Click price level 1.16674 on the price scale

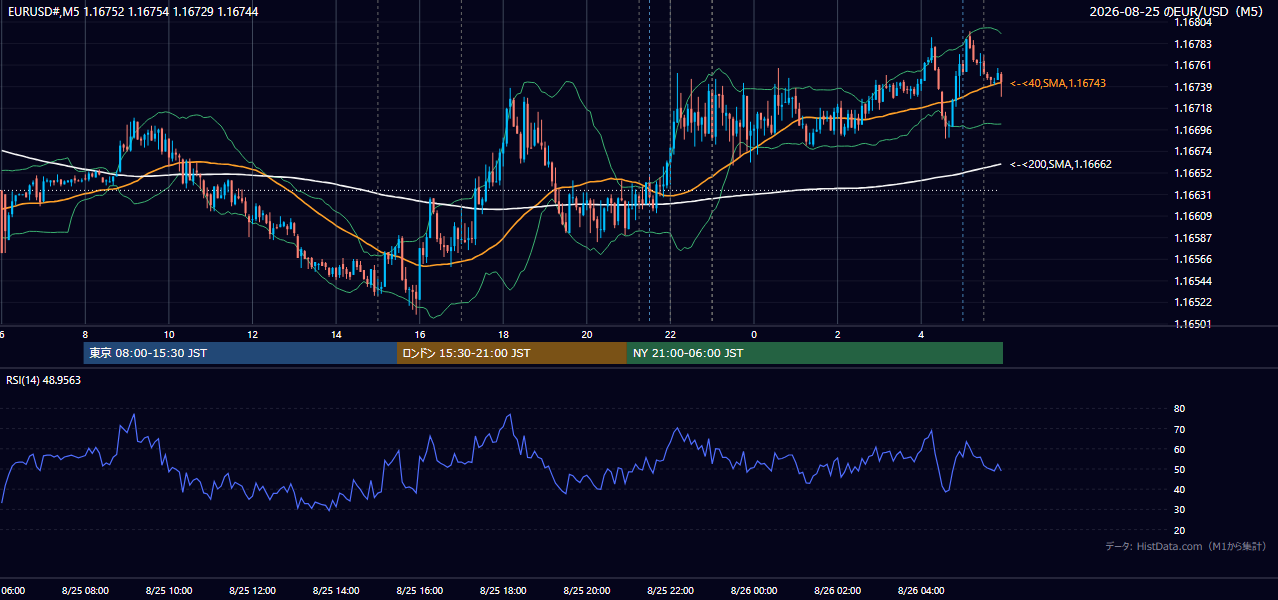pyautogui.click(x=1192, y=151)
